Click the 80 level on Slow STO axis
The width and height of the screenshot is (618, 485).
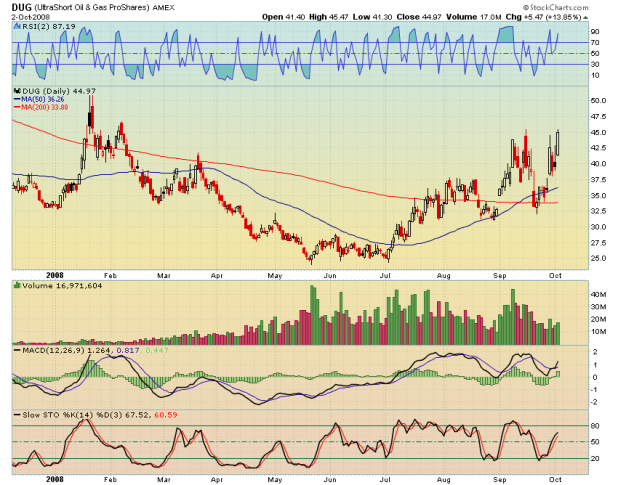click(595, 426)
